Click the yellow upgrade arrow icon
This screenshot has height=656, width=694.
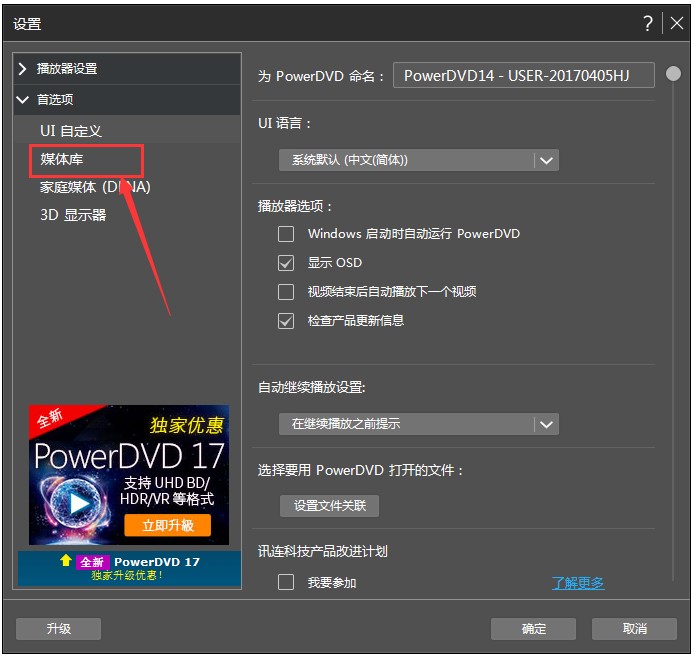tap(66, 560)
